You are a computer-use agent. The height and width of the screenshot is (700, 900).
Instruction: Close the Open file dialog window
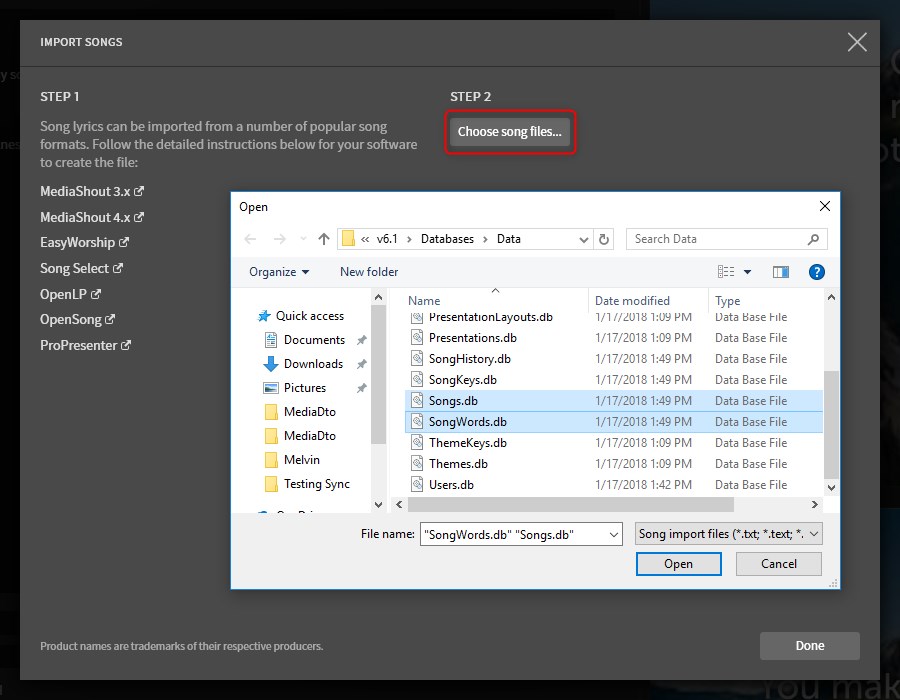[x=825, y=206]
